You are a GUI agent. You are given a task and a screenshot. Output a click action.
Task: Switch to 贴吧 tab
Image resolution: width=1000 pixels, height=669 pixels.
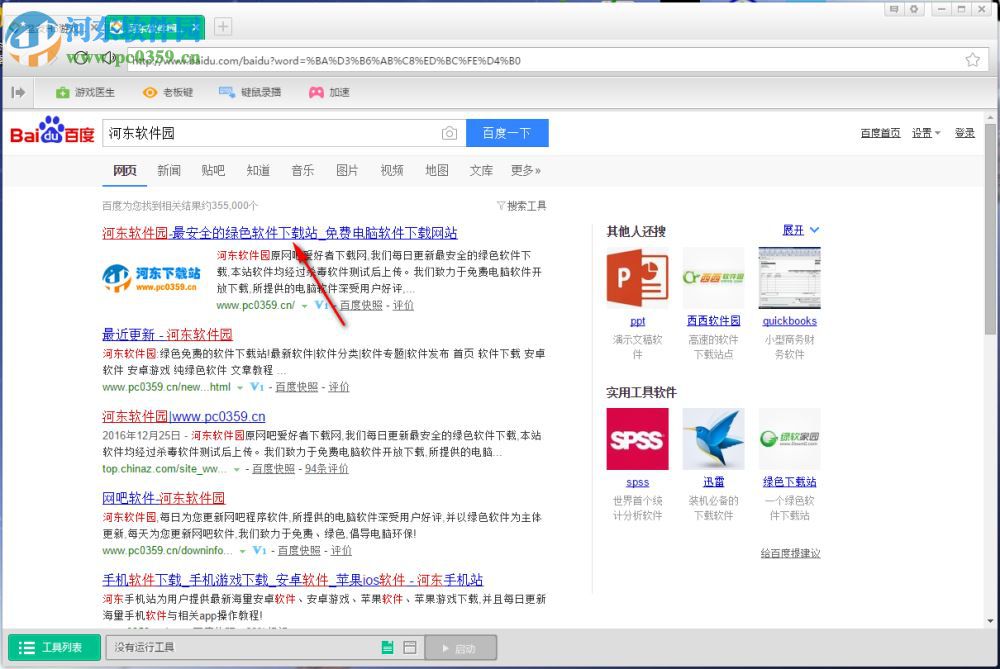tap(213, 170)
